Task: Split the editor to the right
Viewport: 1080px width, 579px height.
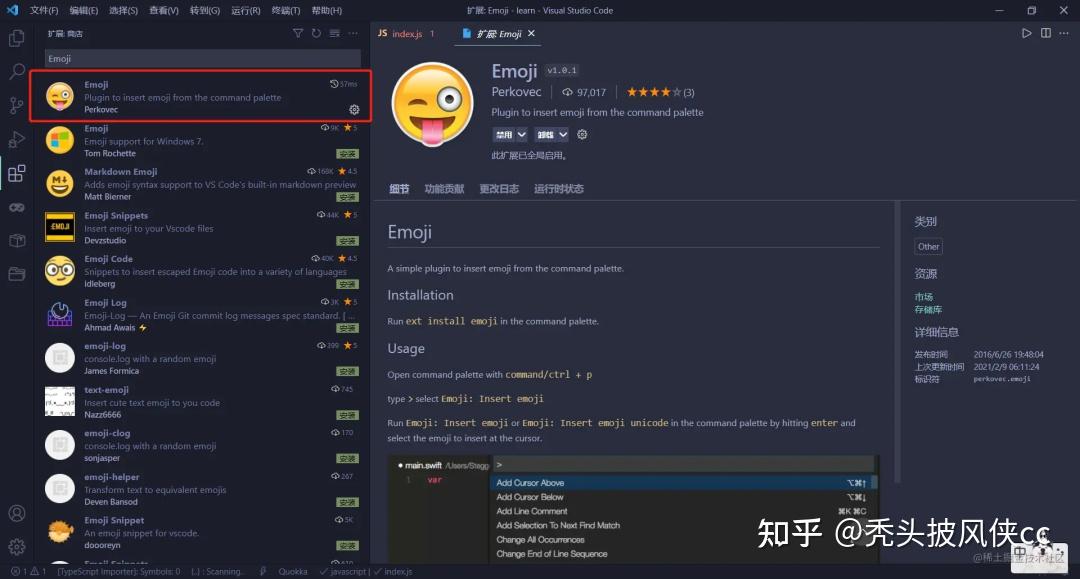Action: coord(1046,33)
